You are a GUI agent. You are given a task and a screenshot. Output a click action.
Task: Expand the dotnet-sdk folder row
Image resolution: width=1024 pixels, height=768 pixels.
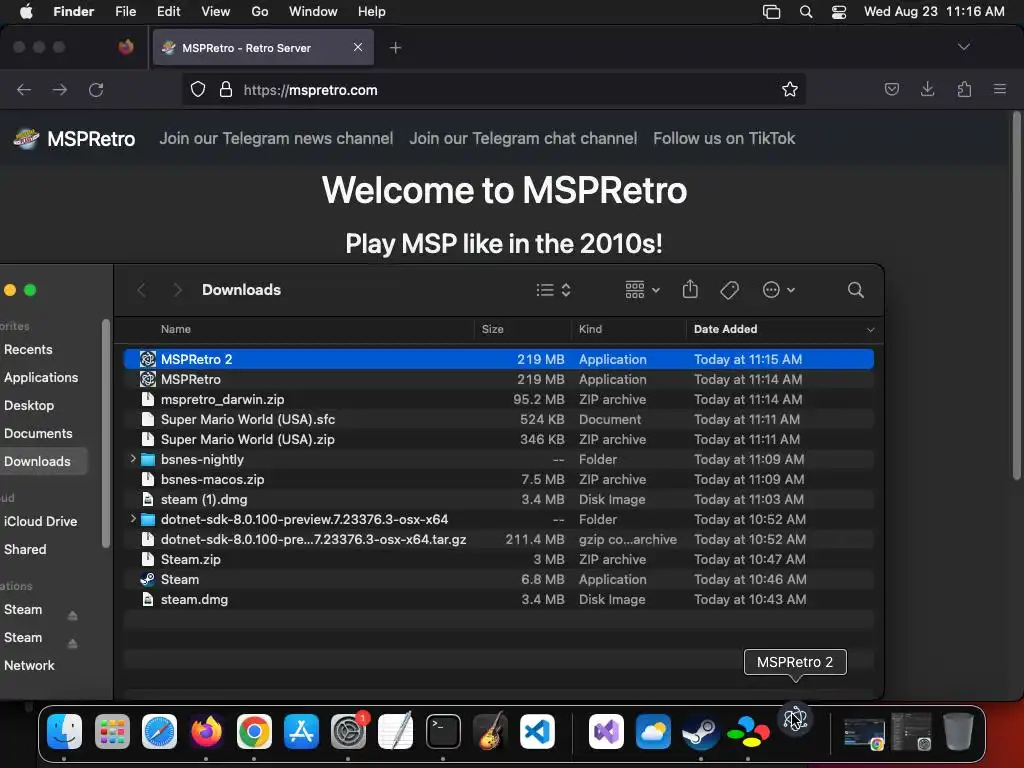point(133,519)
